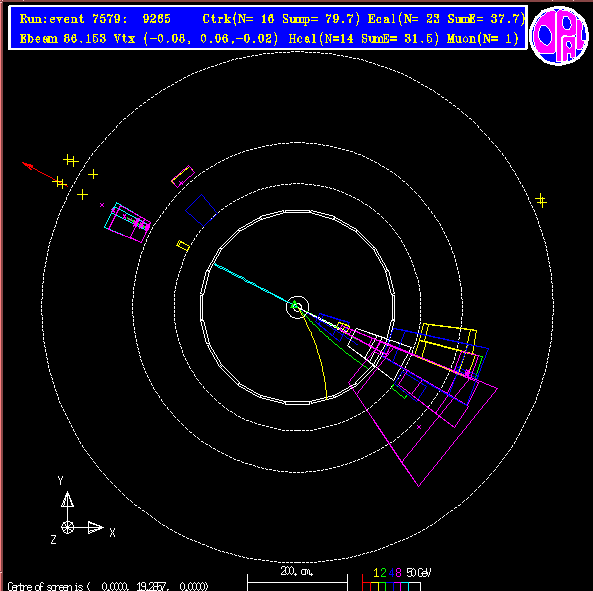Screen dimensions: 593x591
Task: Click the small yellow and magenta rectangle cluster
Action: click(183, 176)
